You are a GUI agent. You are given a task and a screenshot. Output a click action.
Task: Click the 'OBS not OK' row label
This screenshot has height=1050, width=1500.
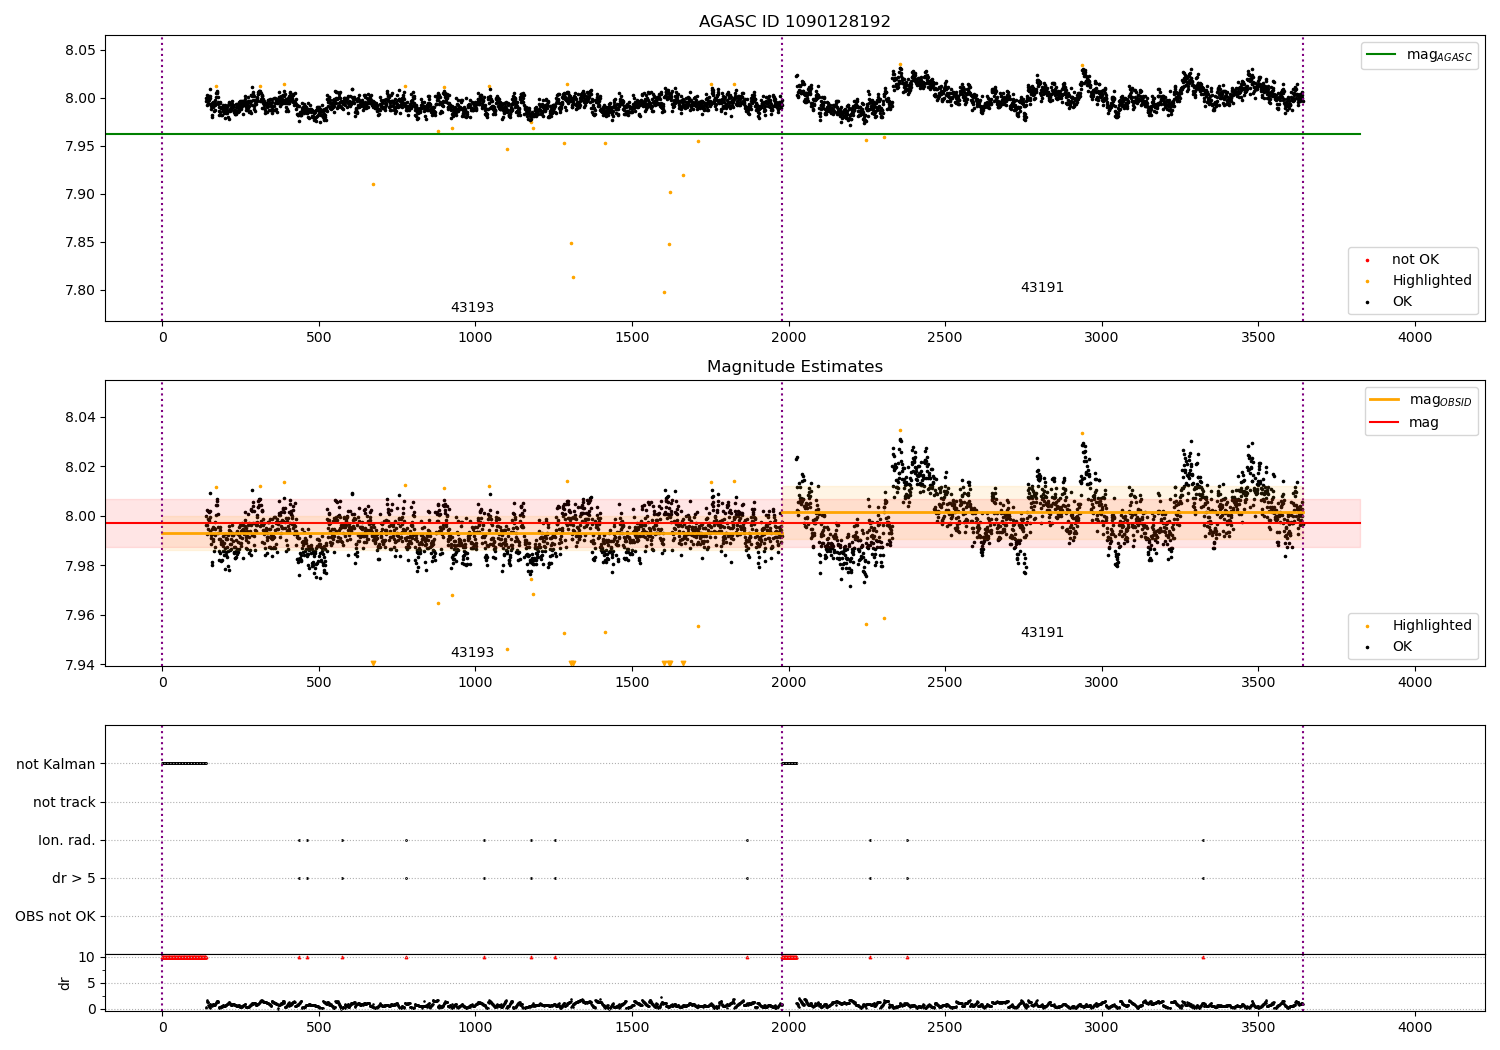pyautogui.click(x=56, y=916)
